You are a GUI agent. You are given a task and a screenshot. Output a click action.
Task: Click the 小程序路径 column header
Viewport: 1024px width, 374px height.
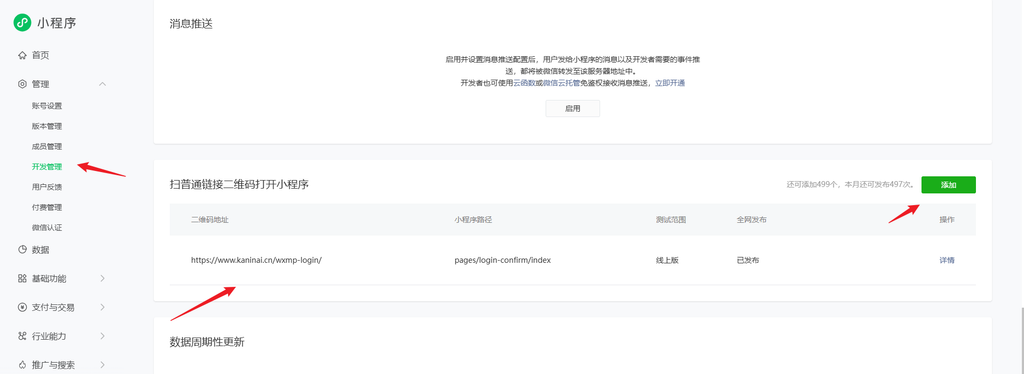point(473,219)
